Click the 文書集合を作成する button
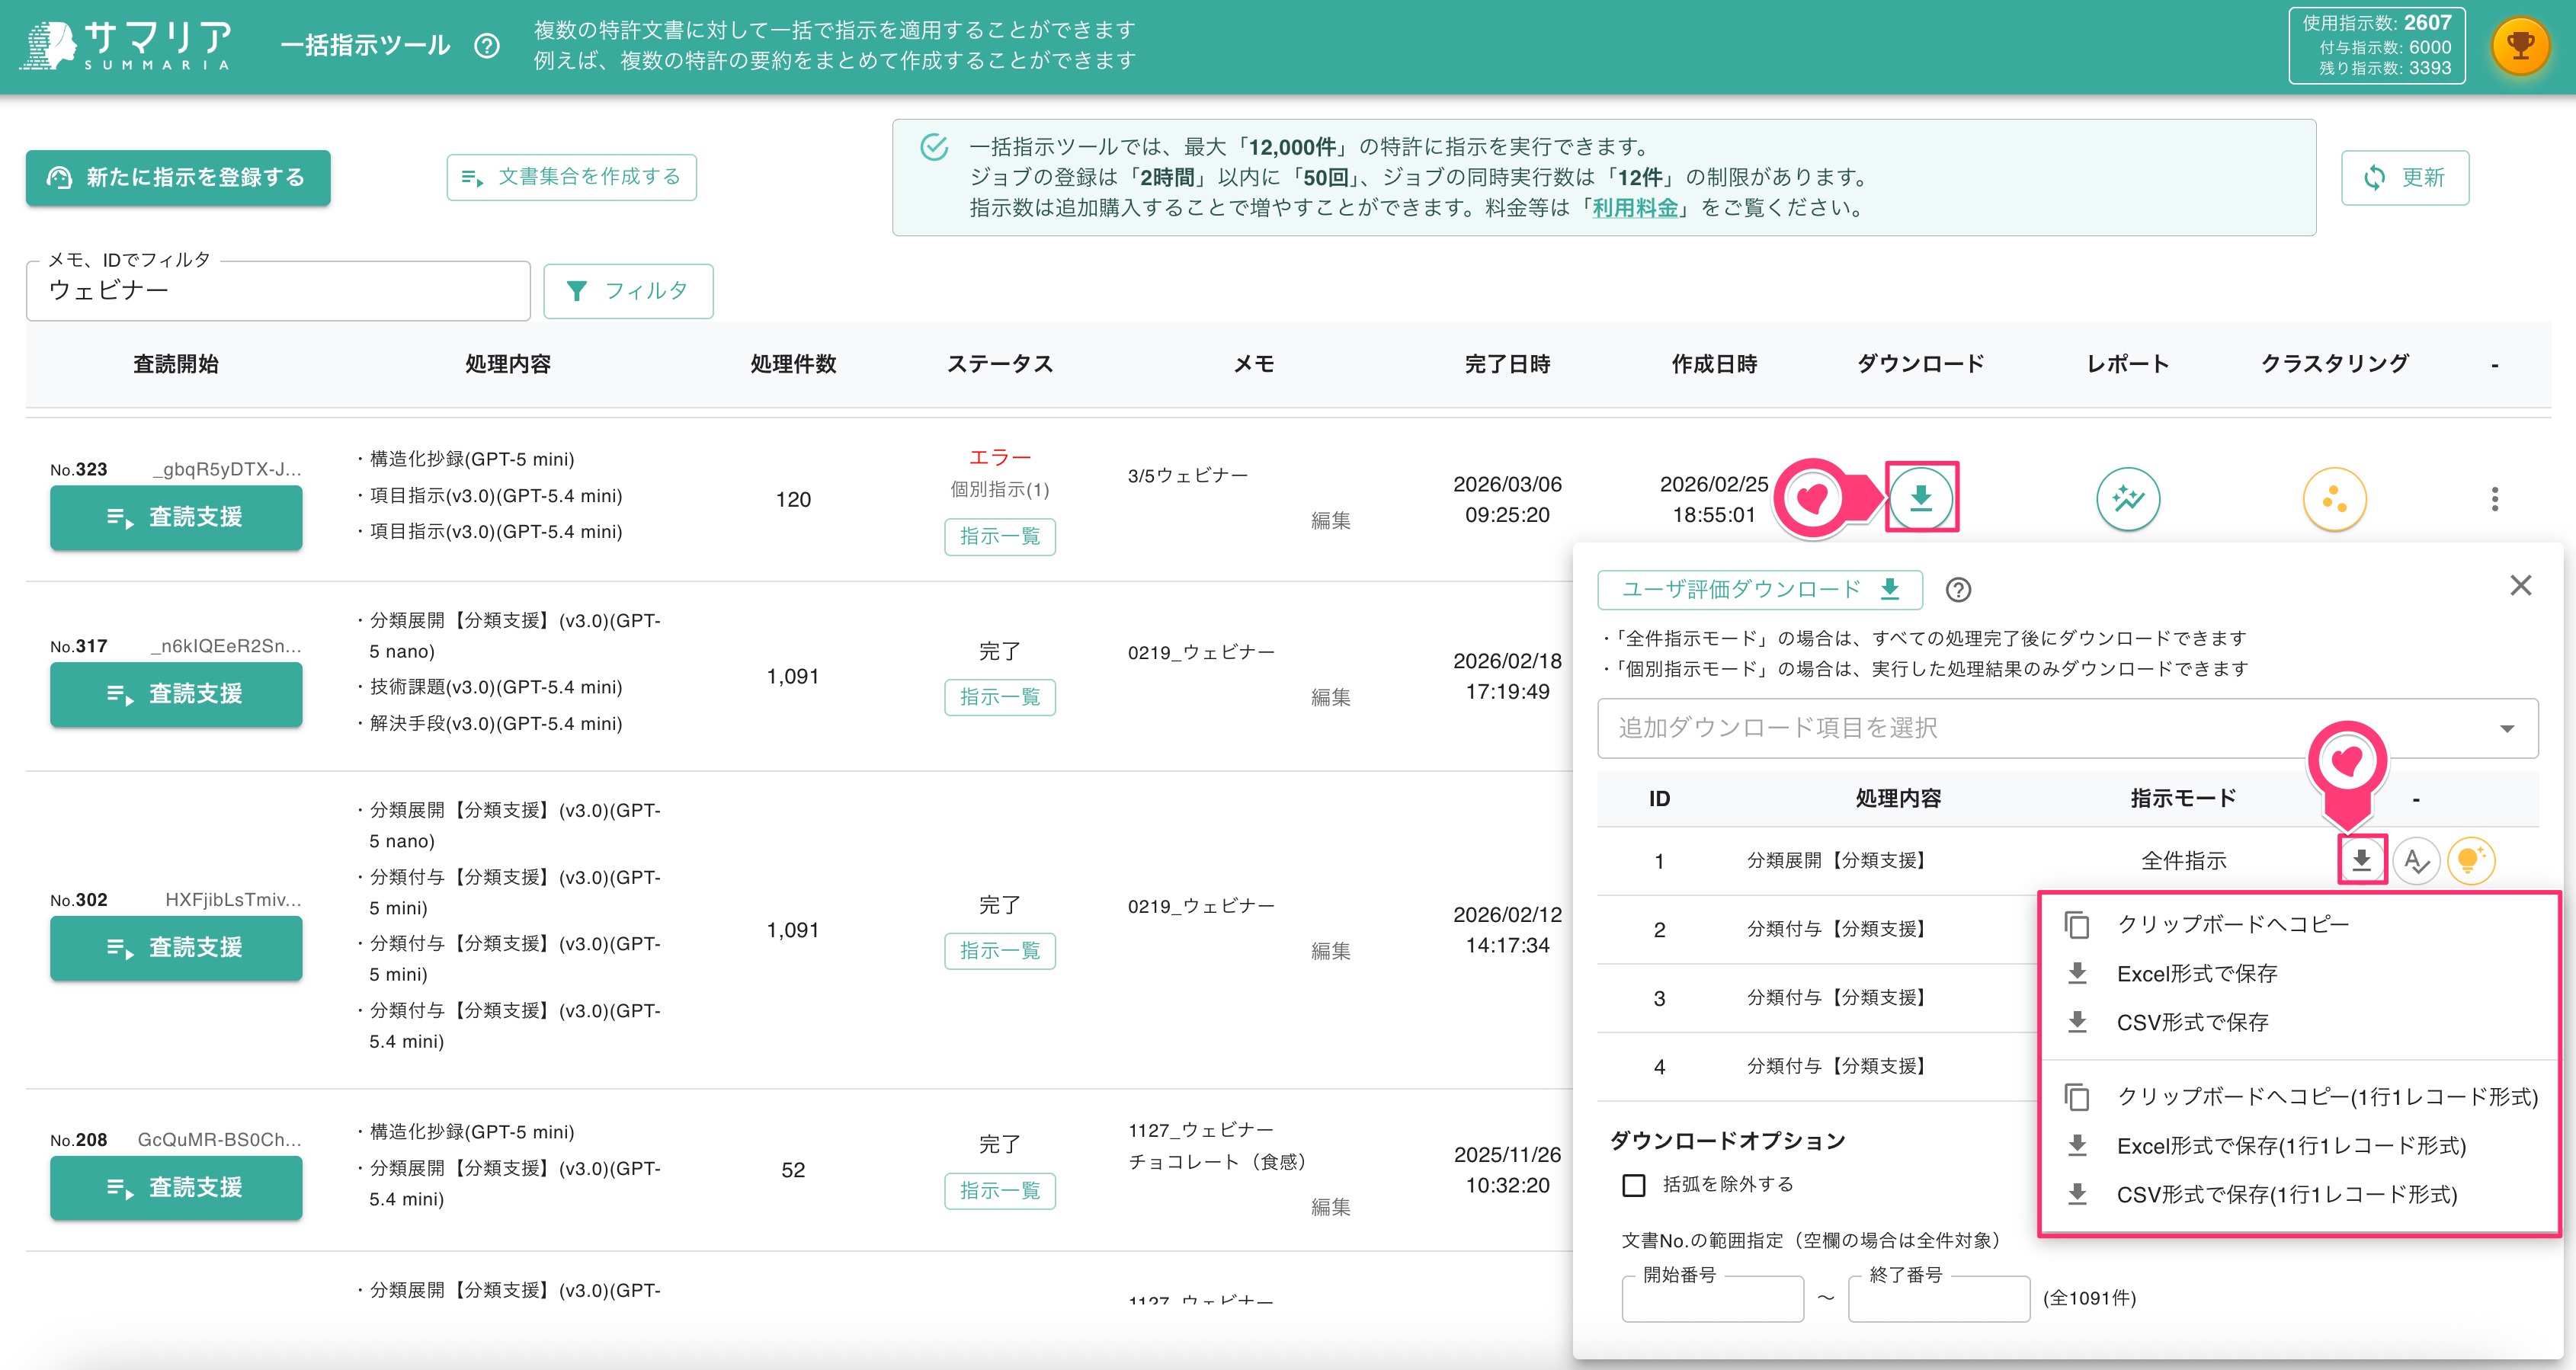This screenshot has height=1370, width=2576. coord(571,177)
